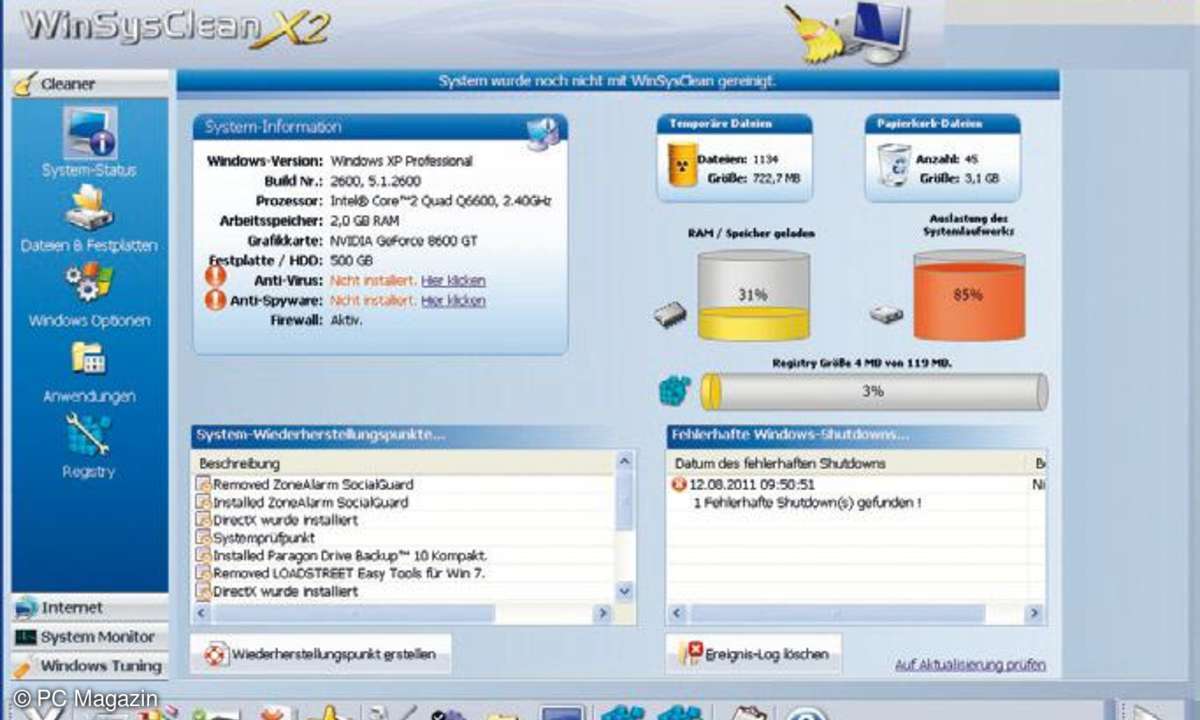1200x720 pixels.
Task: Click scroll-down arrow of restore points list
Action: coord(625,591)
